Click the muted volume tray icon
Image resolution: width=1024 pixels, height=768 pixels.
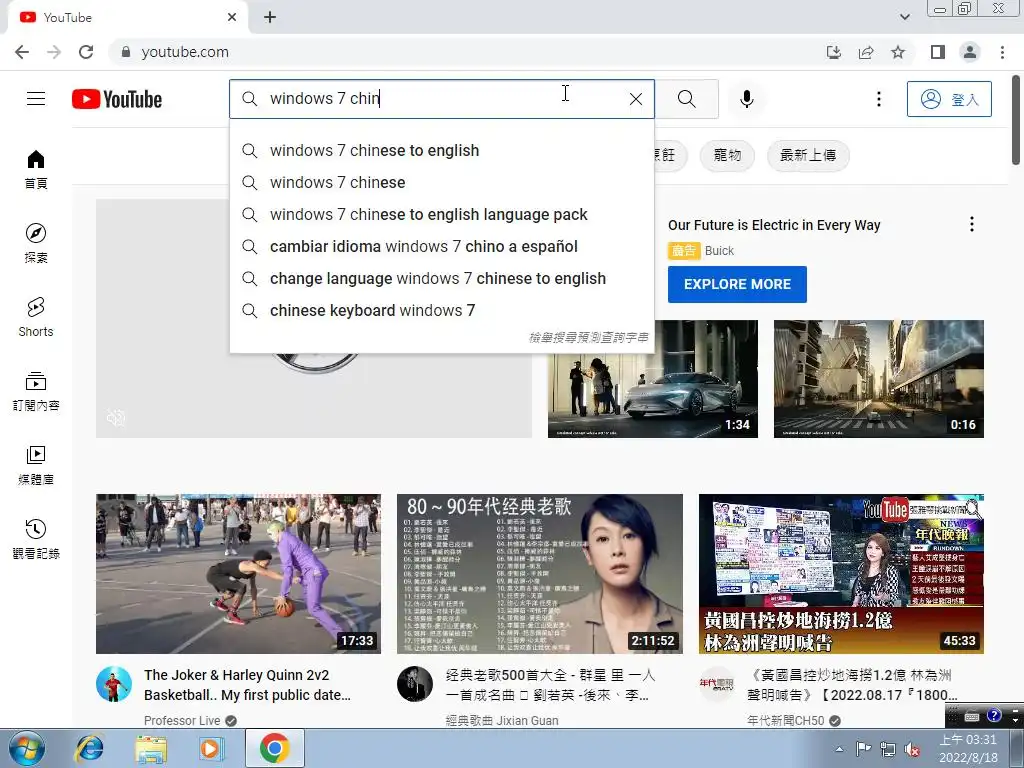(913, 749)
